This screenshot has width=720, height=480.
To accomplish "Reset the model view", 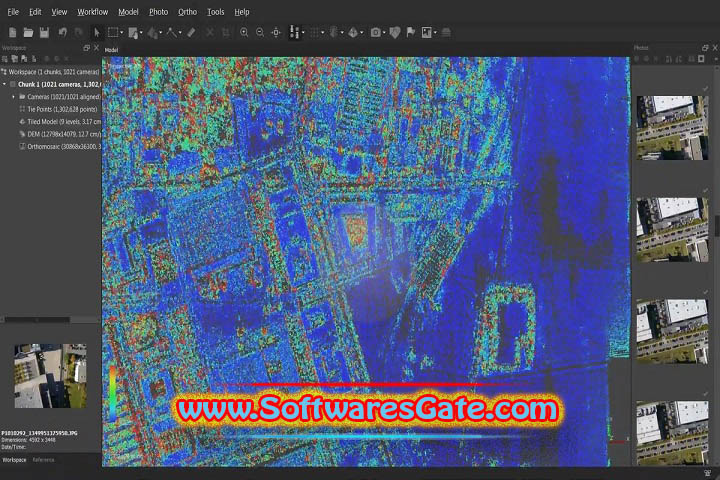I will coord(276,32).
